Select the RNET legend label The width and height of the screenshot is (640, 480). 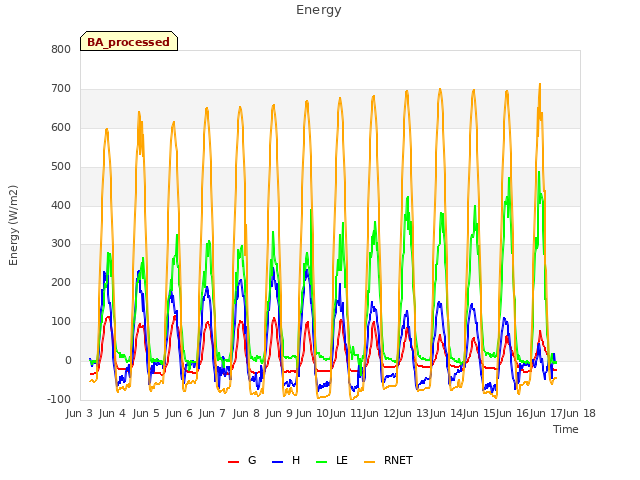pyautogui.click(x=398, y=460)
